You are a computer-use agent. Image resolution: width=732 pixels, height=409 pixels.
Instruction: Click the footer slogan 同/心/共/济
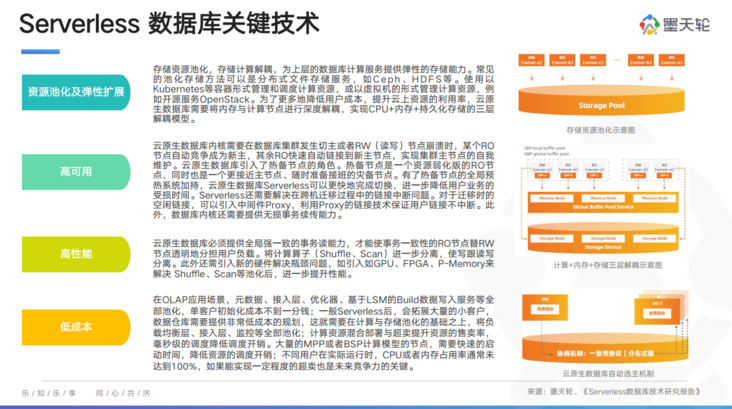pyautogui.click(x=123, y=393)
